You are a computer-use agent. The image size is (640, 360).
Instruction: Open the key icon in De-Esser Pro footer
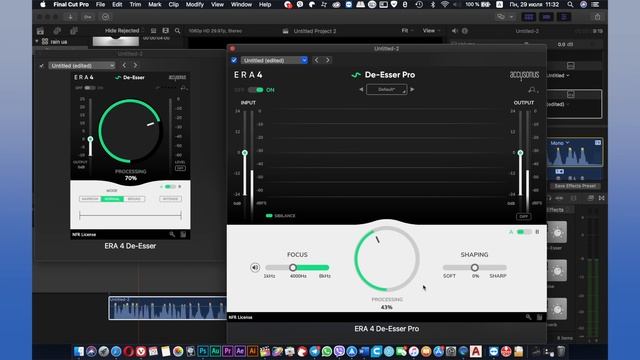(529, 317)
